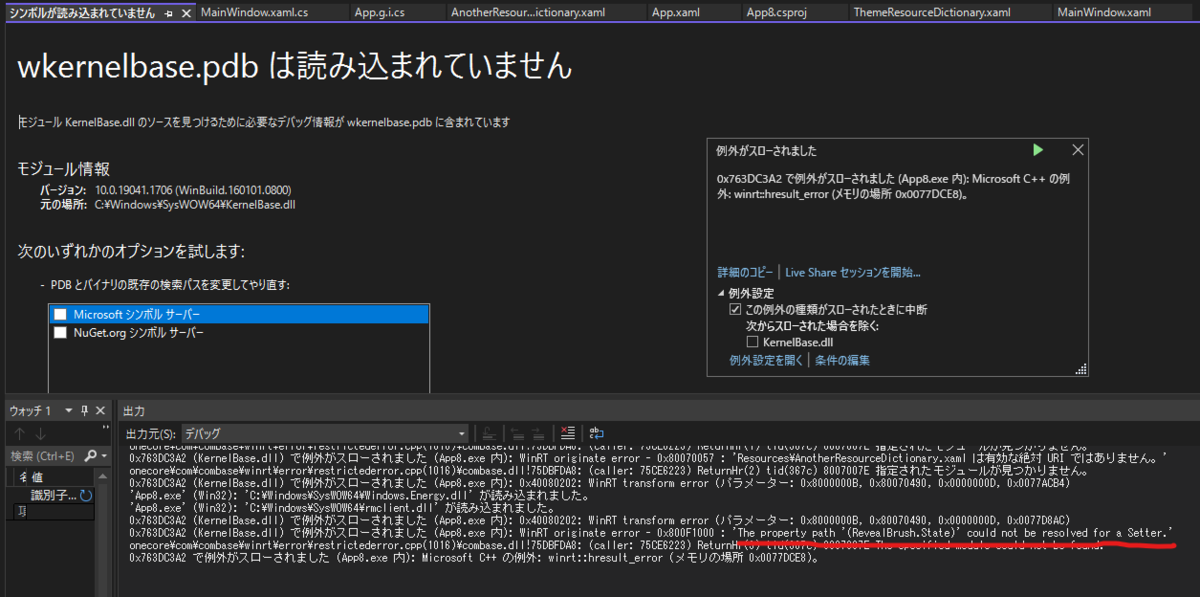Toggle auto-hide pin on ウォッチ 1 panel
The width and height of the screenshot is (1200, 597).
pos(85,411)
